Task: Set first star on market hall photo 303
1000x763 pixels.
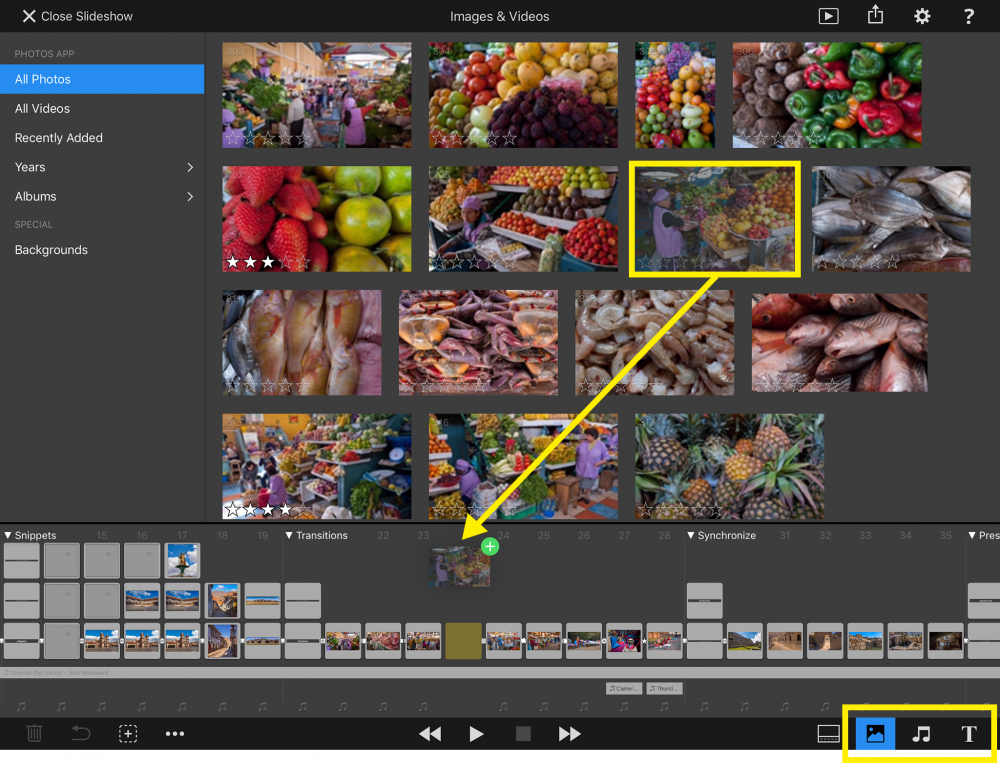Action: click(x=233, y=138)
